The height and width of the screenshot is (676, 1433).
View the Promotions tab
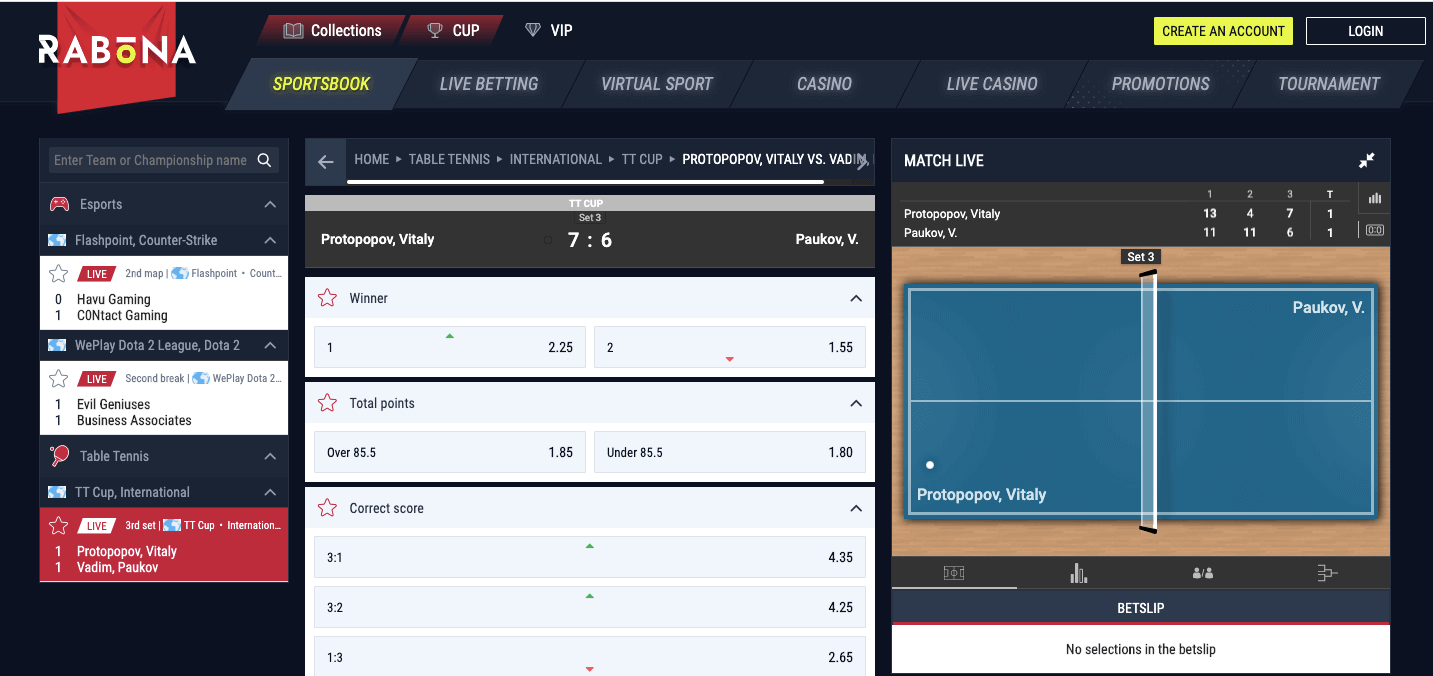pyautogui.click(x=1161, y=84)
